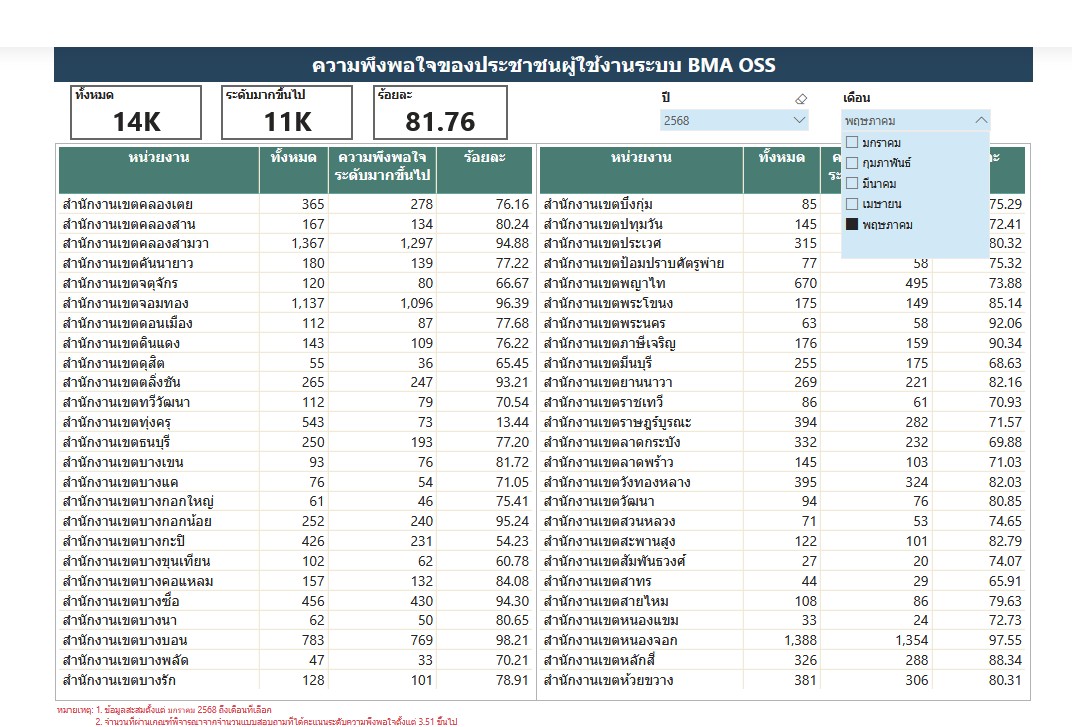The height and width of the screenshot is (727, 1072).
Task: Select สำนักงานเขตหลักสี่ row
Action: (x=783, y=660)
